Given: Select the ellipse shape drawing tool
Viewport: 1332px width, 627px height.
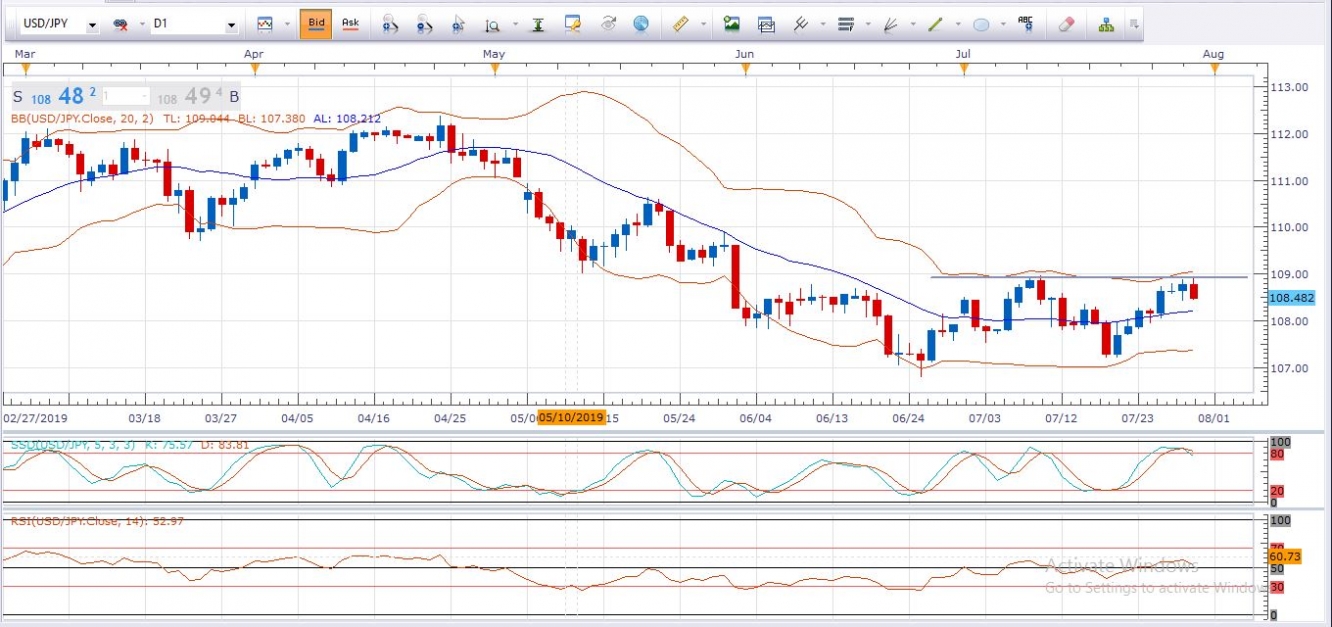Looking at the screenshot, I should pos(982,23).
